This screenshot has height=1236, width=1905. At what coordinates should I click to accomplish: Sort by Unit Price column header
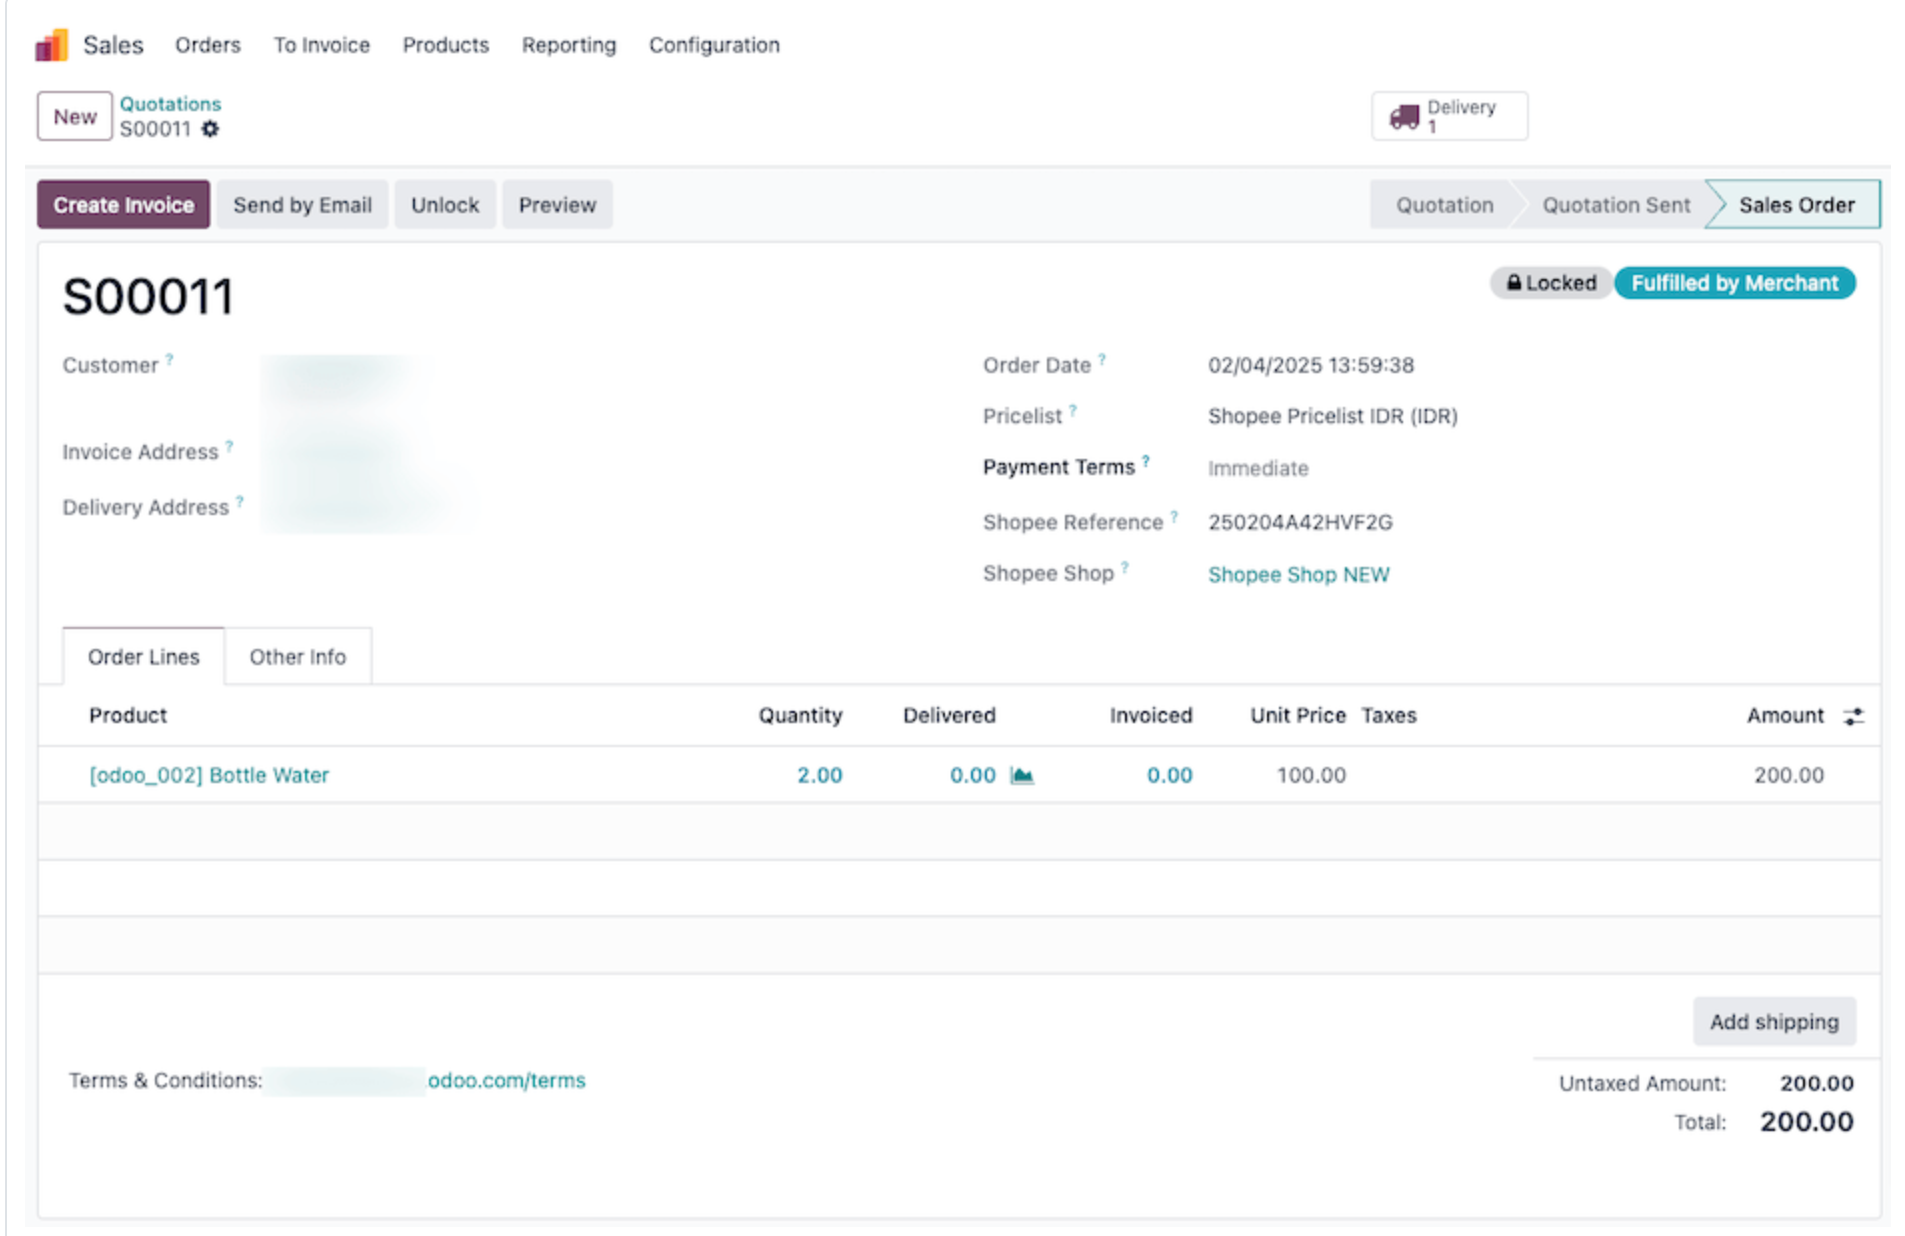coord(1298,716)
